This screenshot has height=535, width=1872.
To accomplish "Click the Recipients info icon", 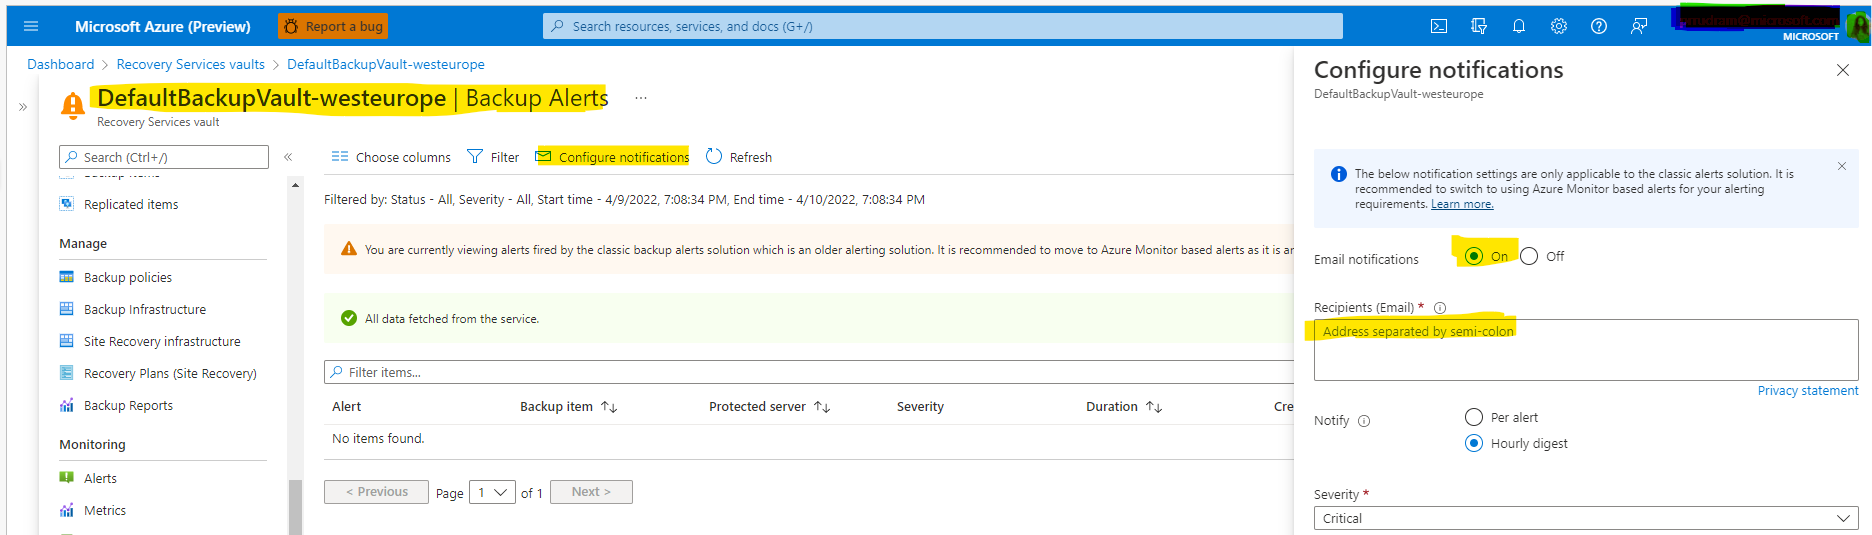I will [1440, 308].
